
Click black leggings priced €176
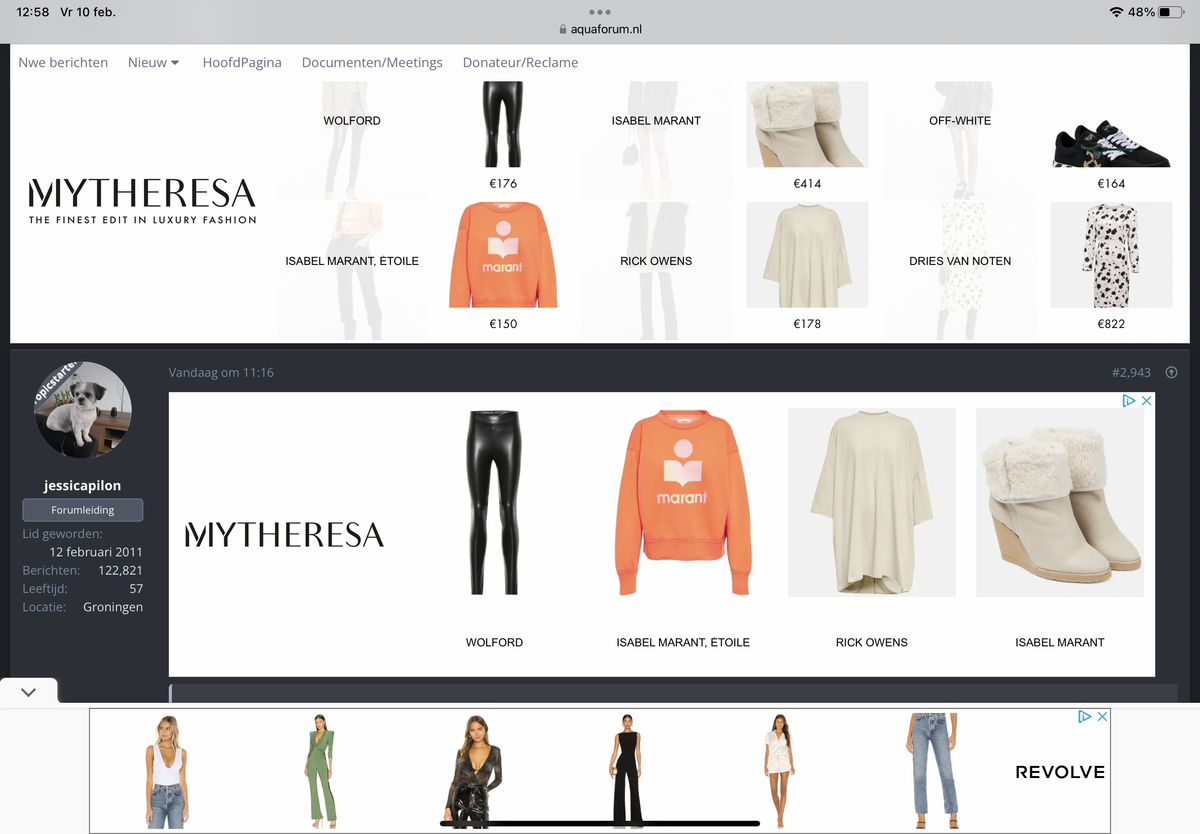pyautogui.click(x=503, y=124)
